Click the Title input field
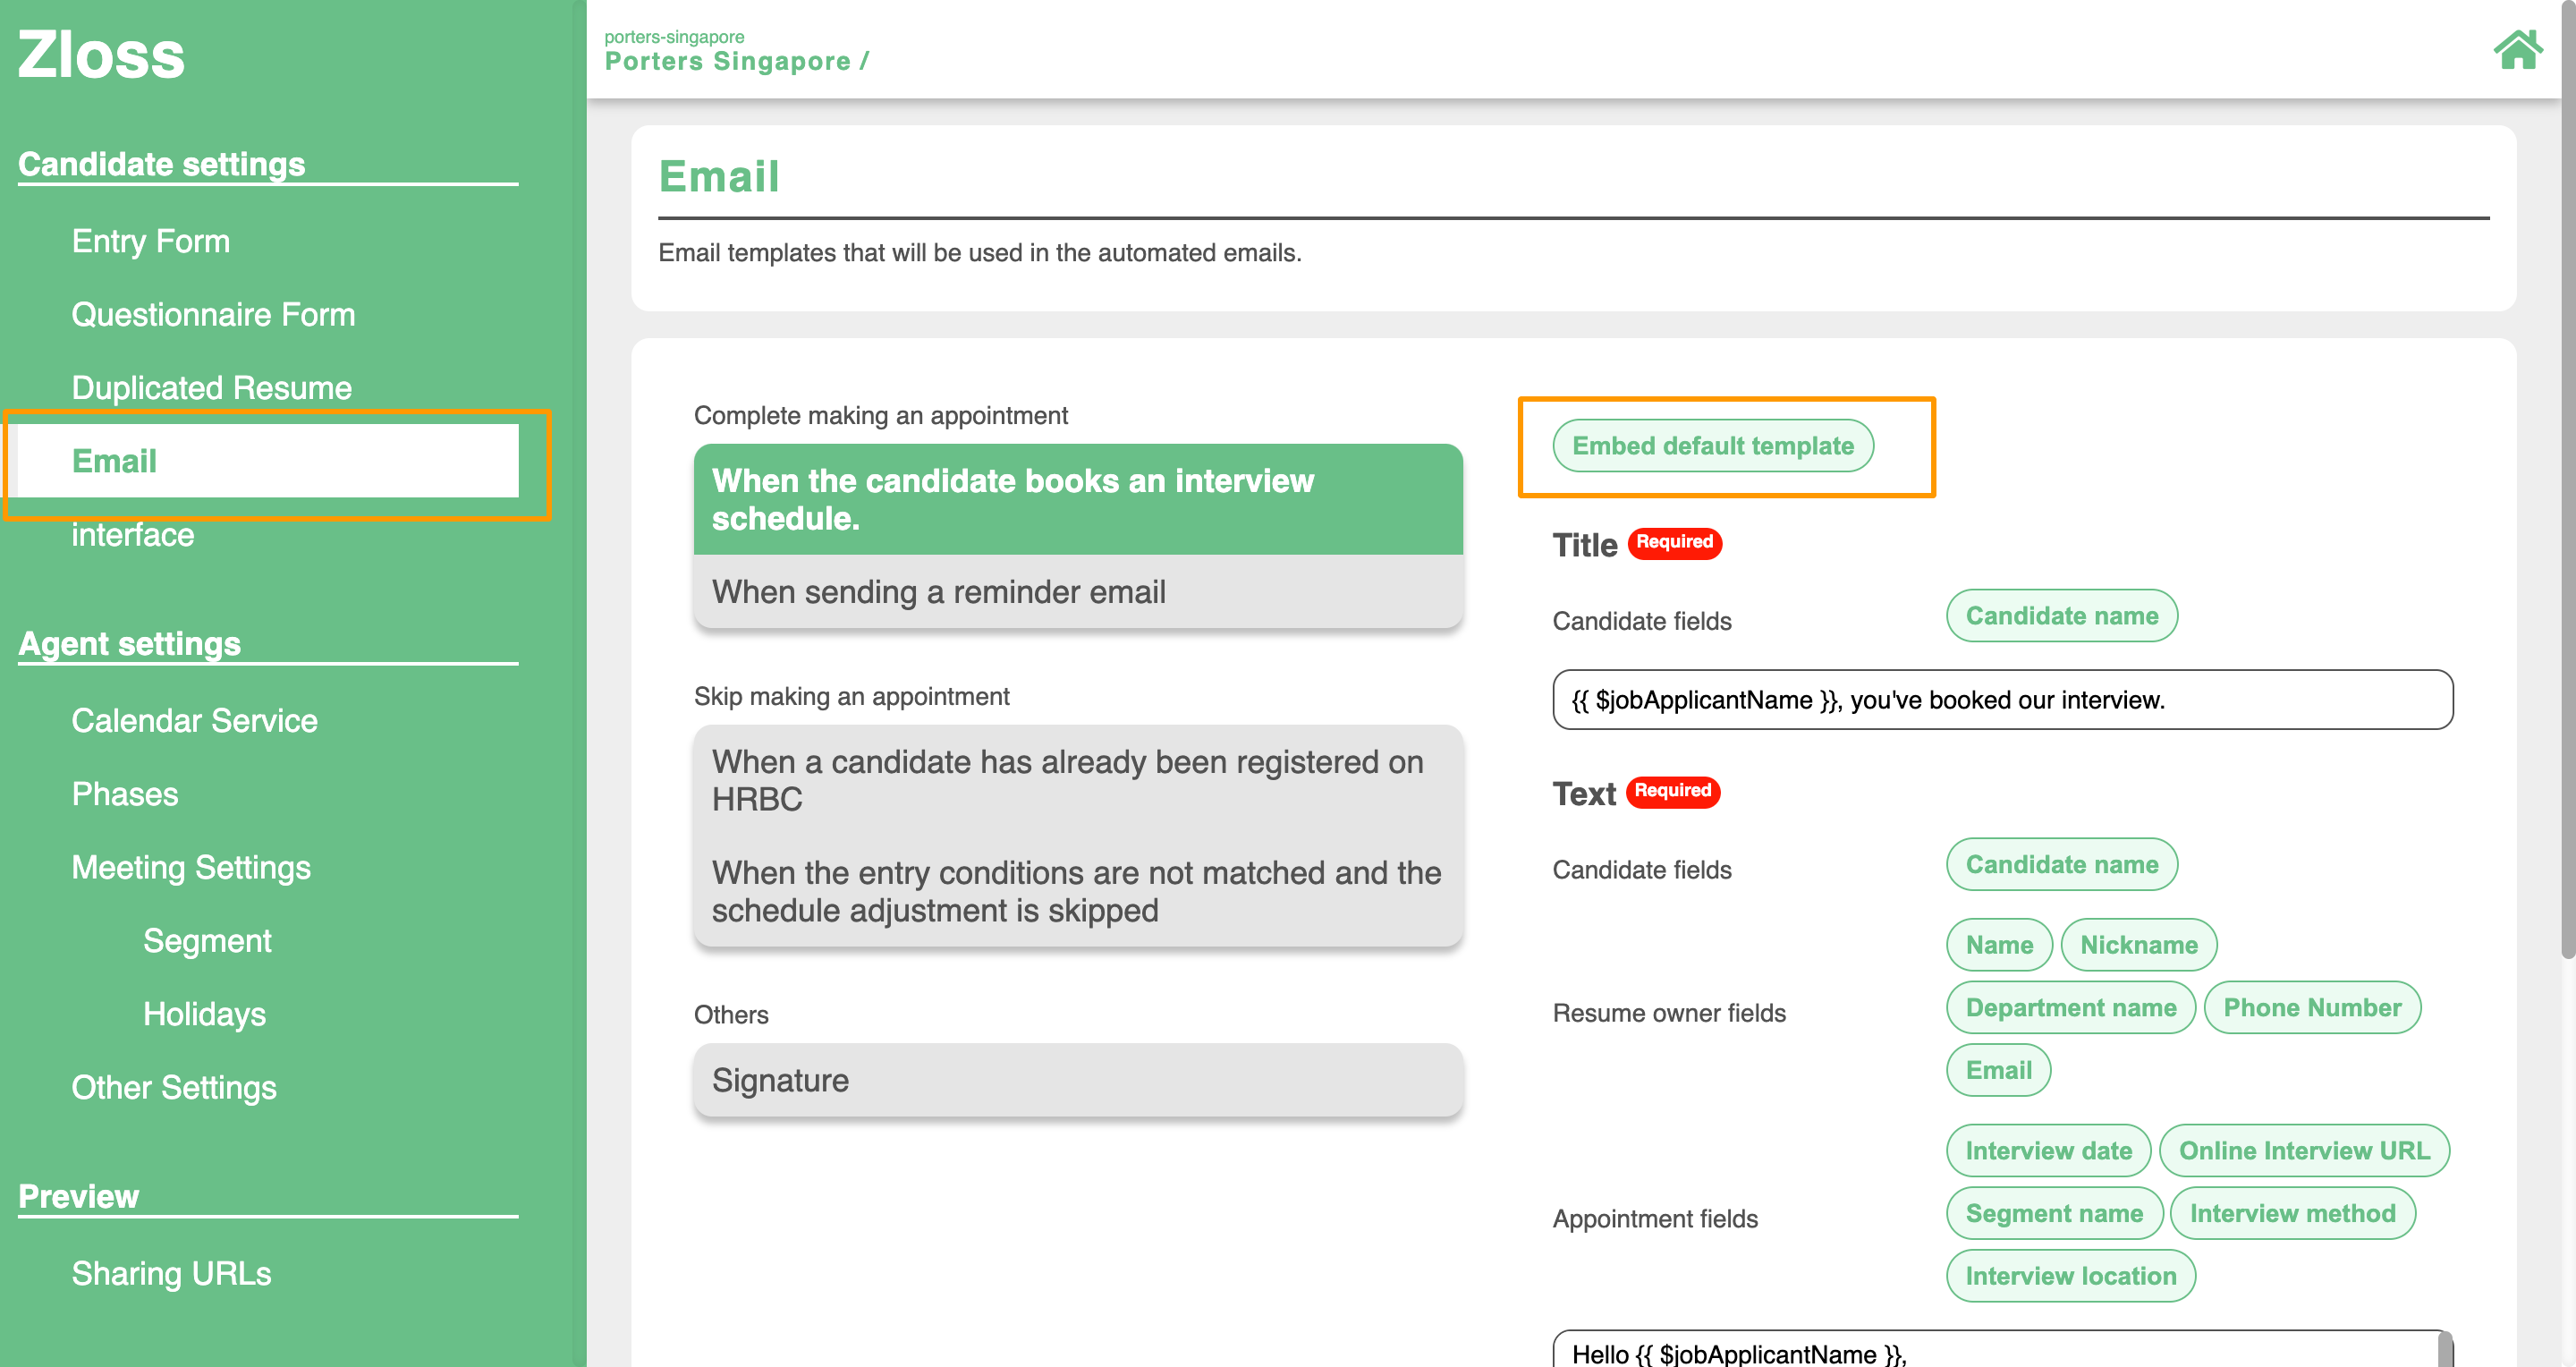The width and height of the screenshot is (2576, 1367). pos(2002,699)
